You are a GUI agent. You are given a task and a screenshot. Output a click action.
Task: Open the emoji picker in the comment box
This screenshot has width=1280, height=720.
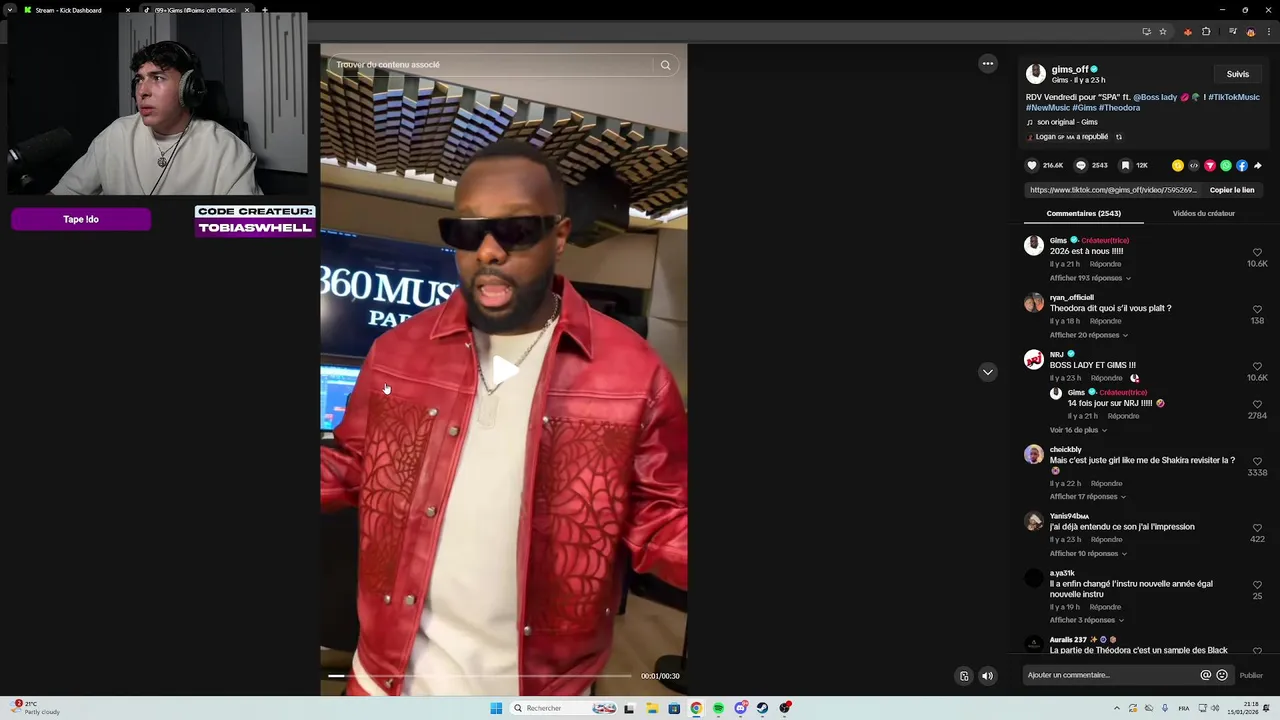[x=1222, y=675]
